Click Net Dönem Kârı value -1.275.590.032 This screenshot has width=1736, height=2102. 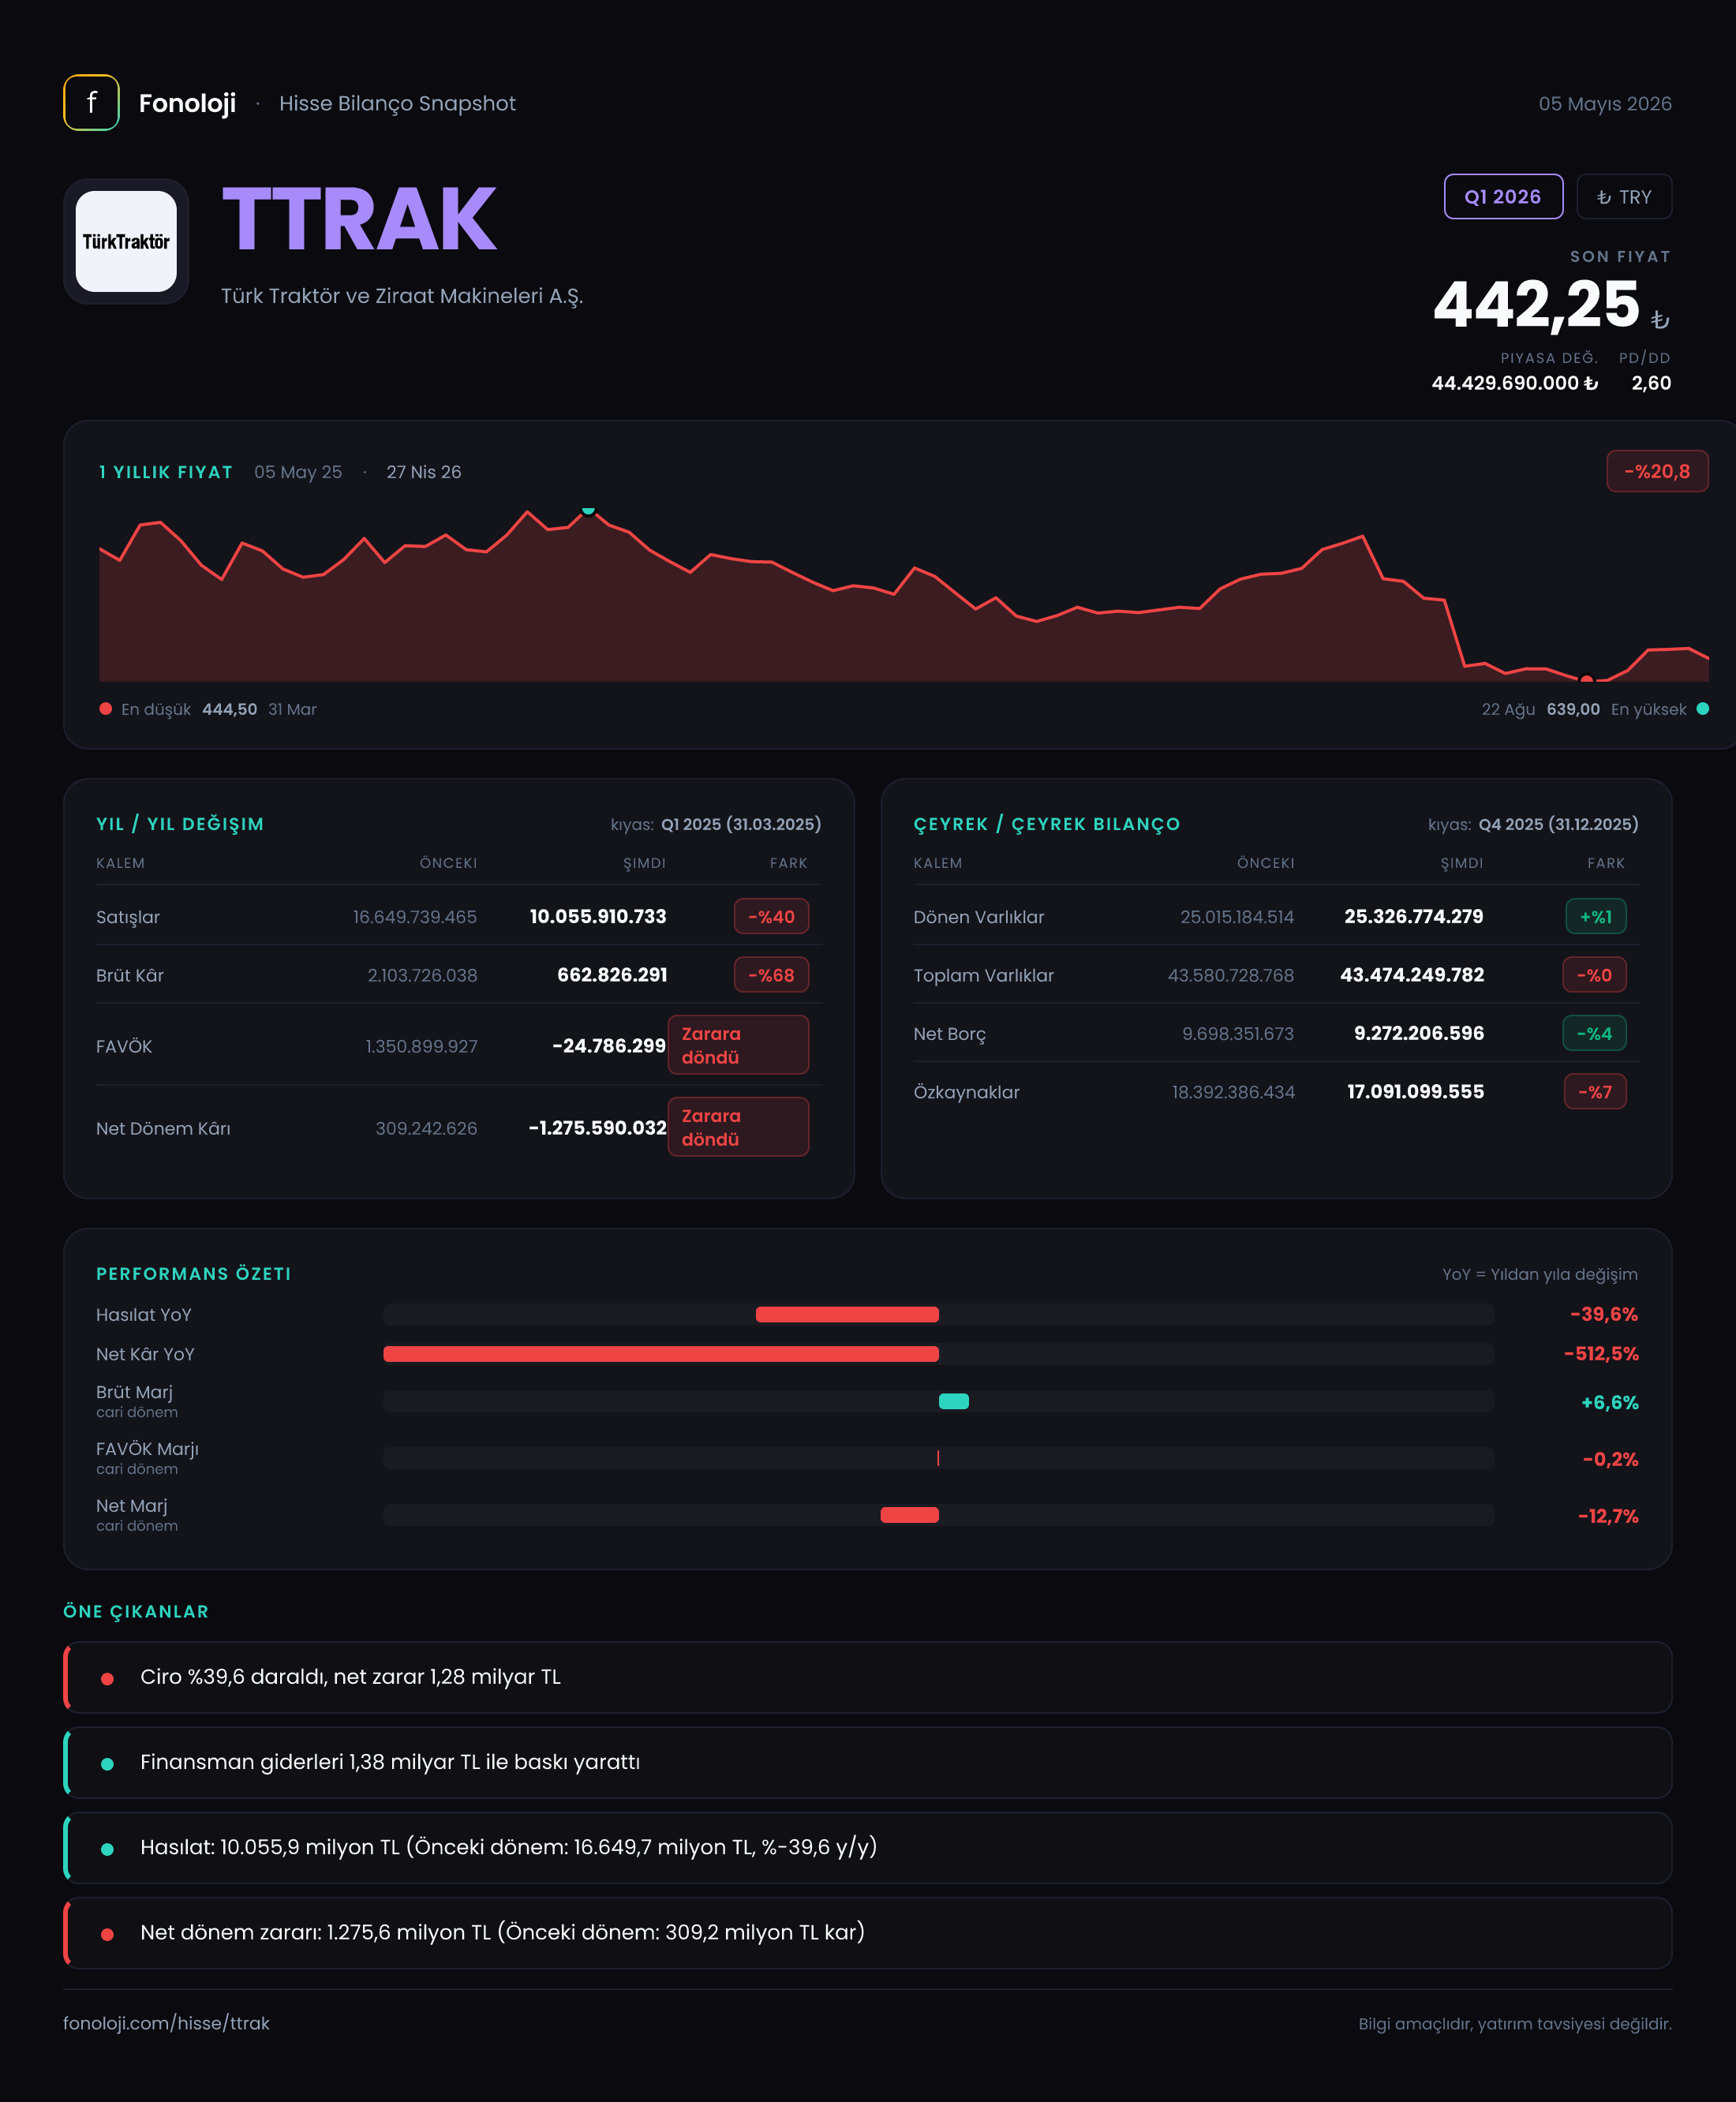pyautogui.click(x=597, y=1128)
